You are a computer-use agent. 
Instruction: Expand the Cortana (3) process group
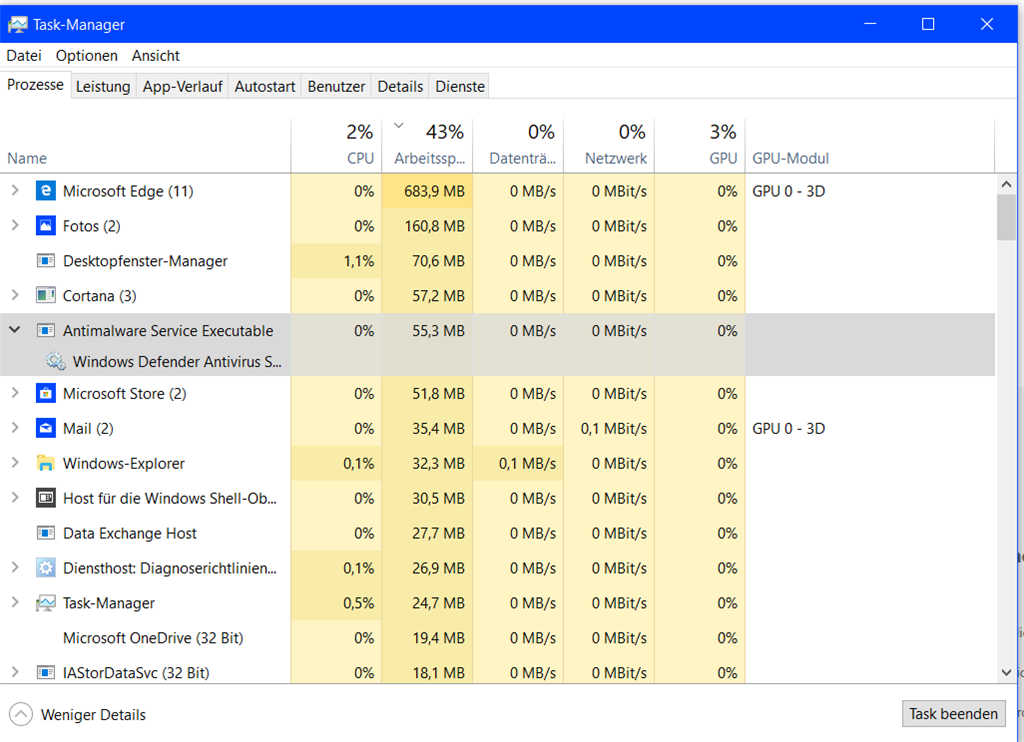(15, 295)
